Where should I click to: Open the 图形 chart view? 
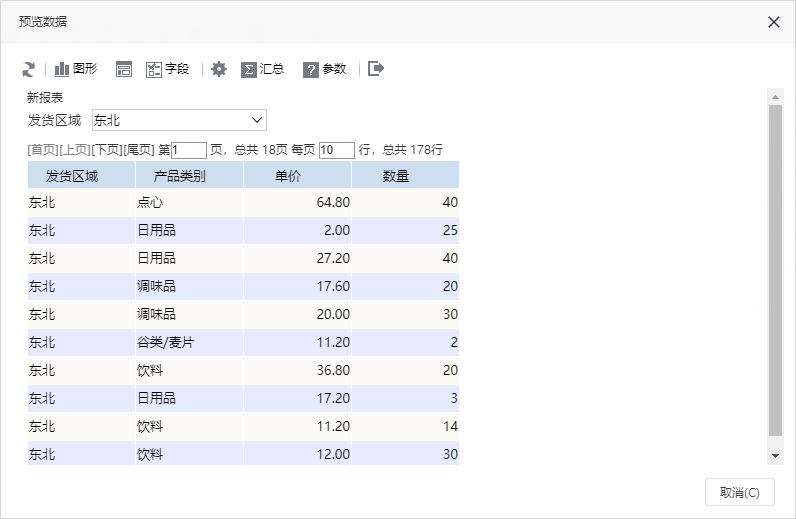click(76, 69)
